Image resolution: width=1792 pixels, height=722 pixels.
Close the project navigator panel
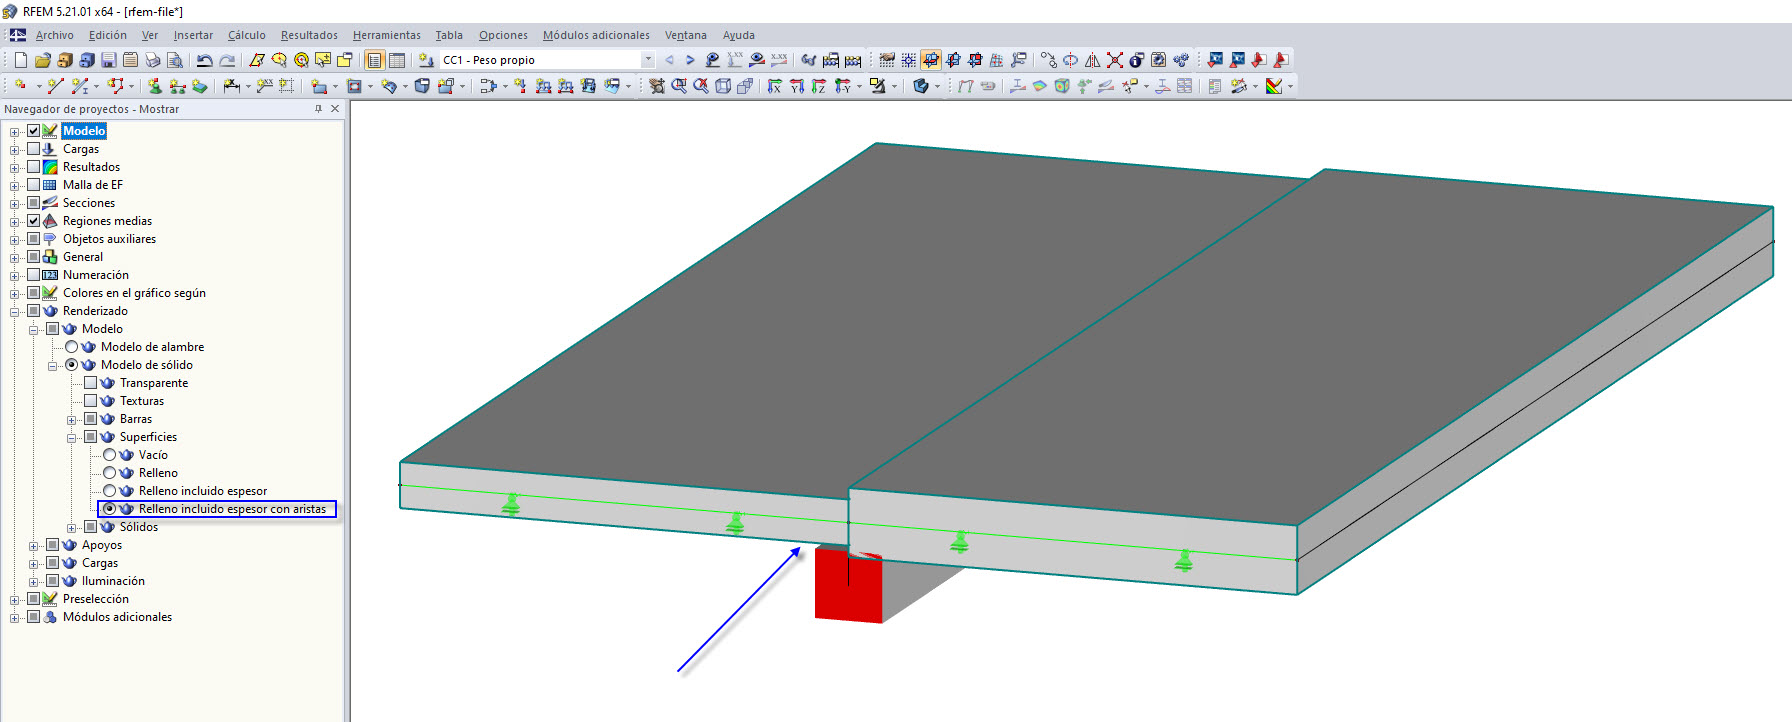[335, 109]
